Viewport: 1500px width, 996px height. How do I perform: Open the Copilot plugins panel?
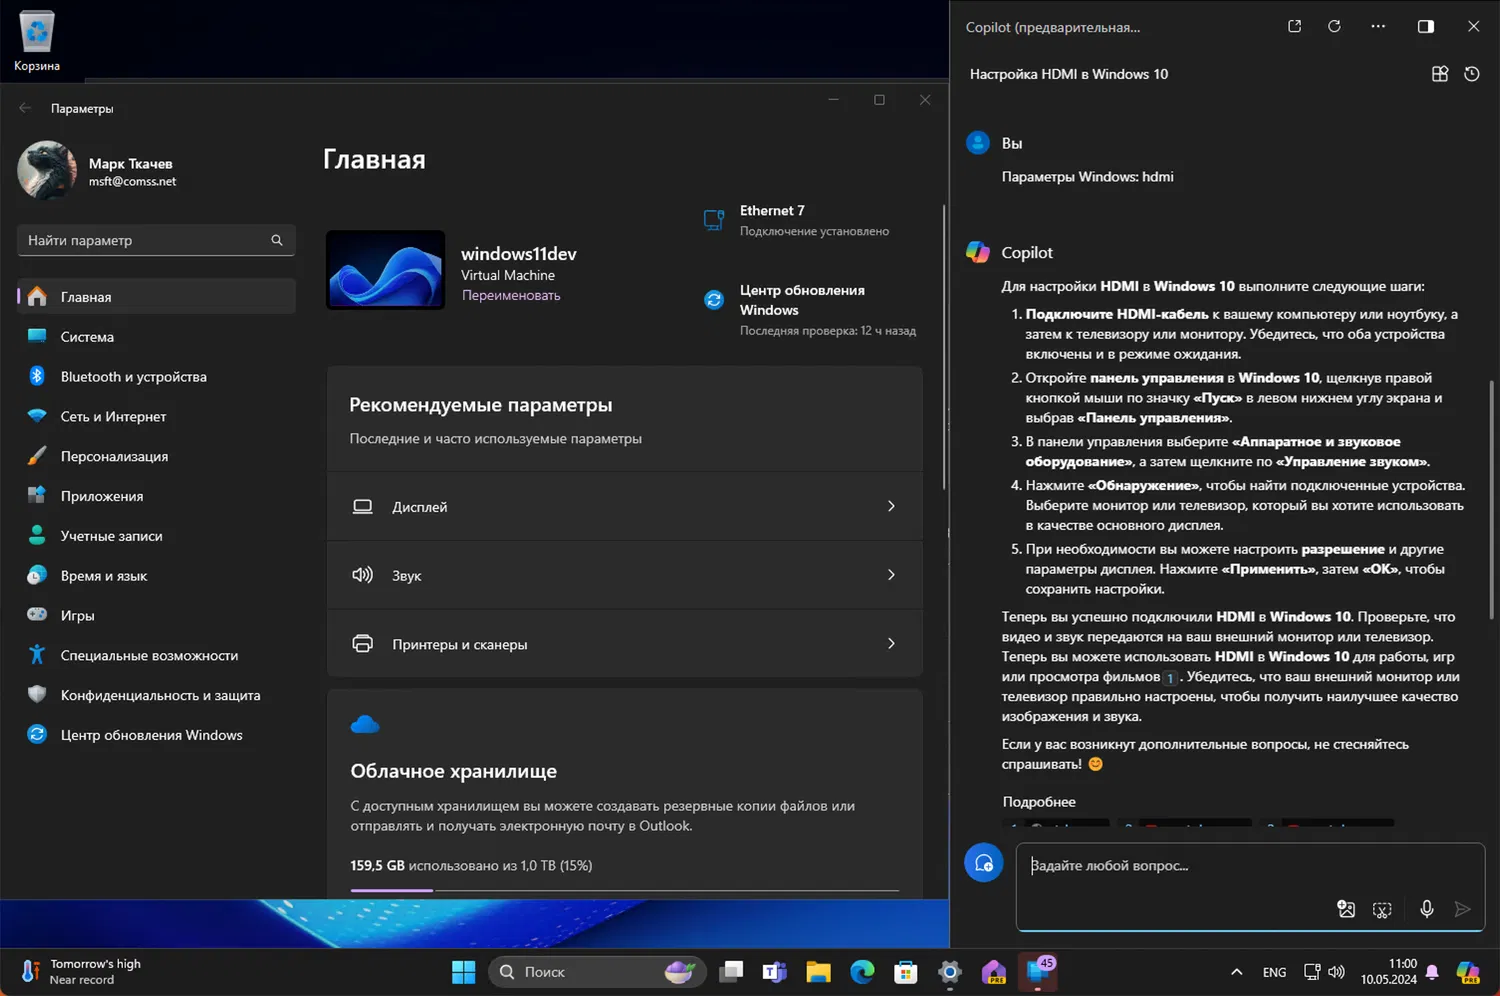(1440, 74)
